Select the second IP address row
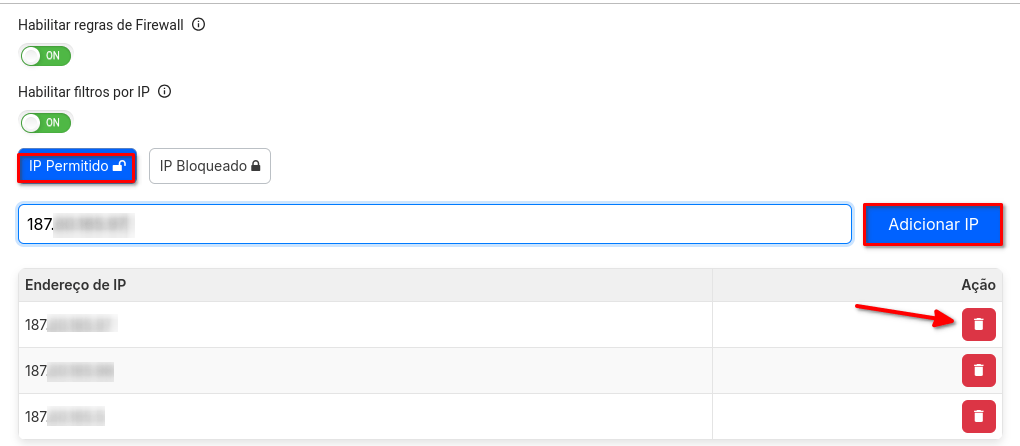The image size is (1020, 446). tap(70, 370)
